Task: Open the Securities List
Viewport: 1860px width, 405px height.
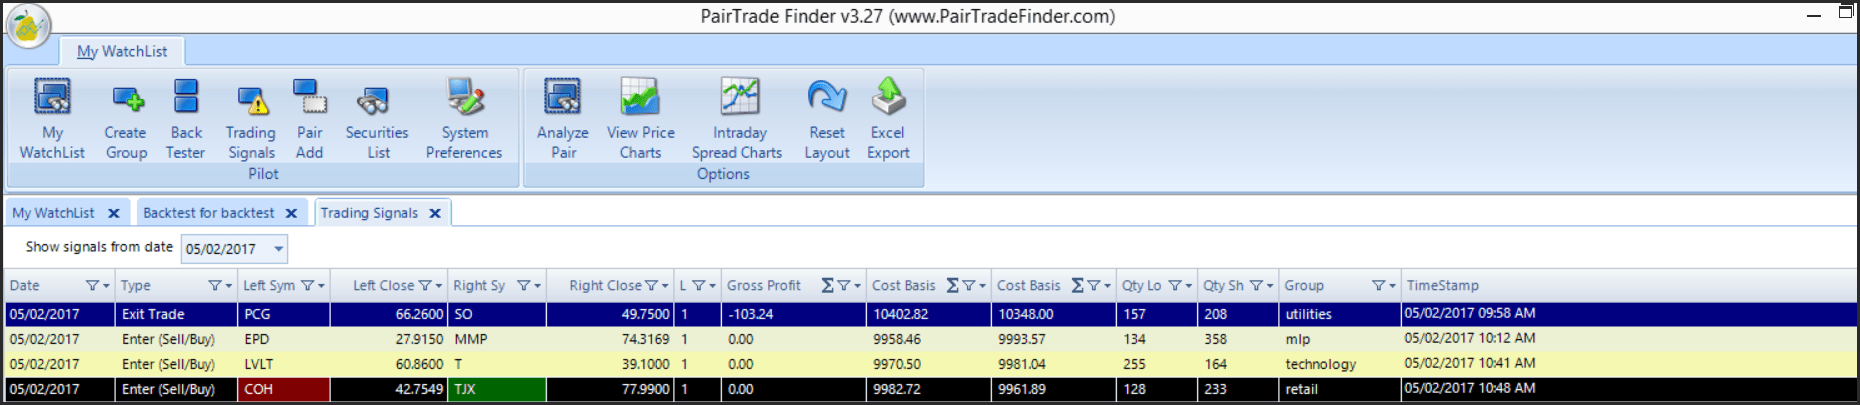Action: pos(377,118)
